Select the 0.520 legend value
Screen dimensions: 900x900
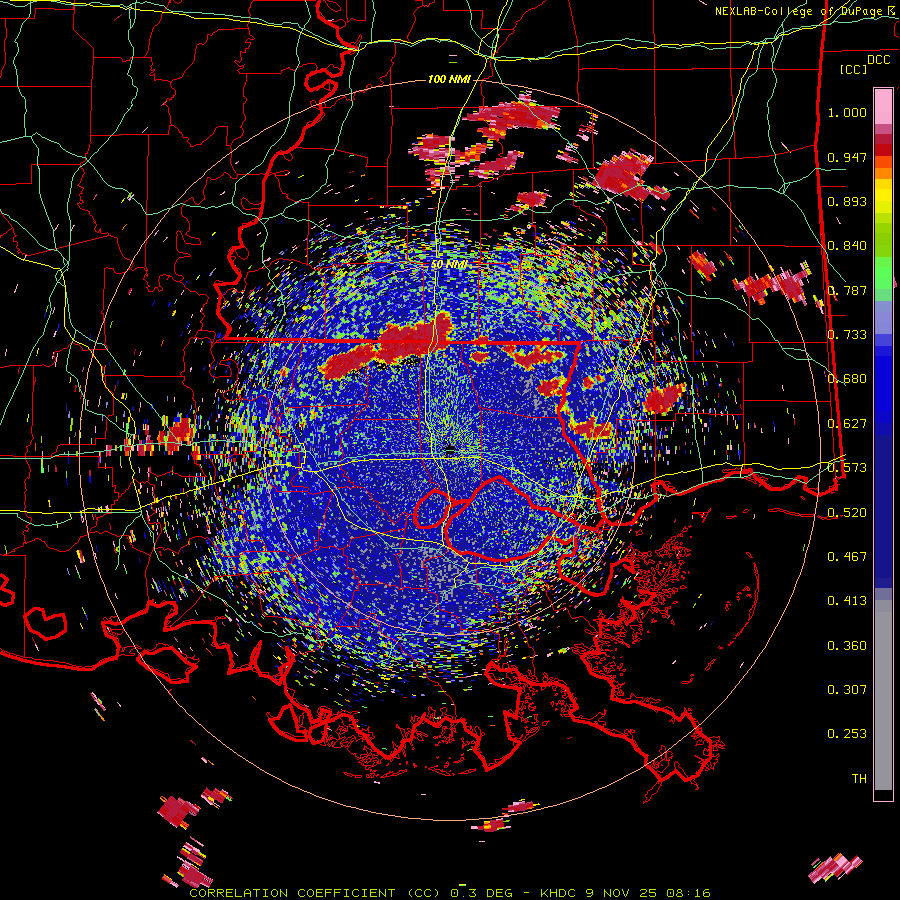(x=847, y=512)
